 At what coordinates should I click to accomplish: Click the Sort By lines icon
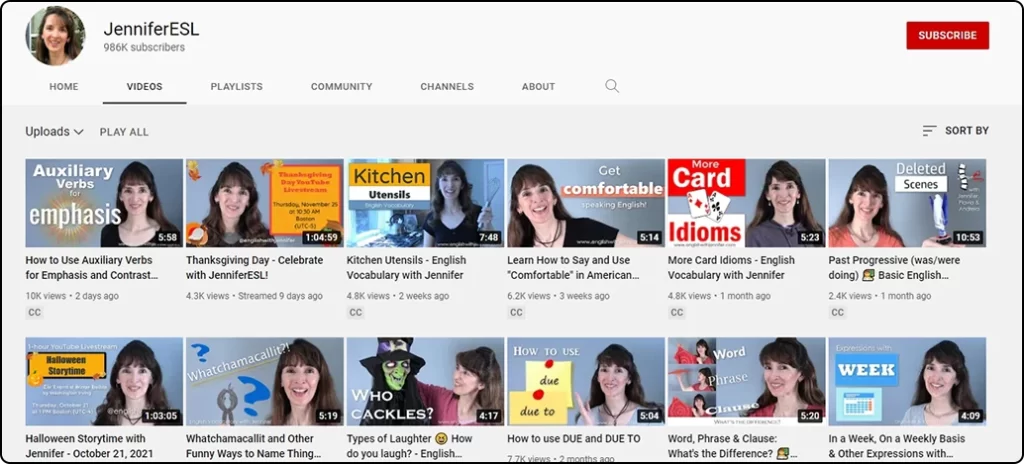pos(929,131)
